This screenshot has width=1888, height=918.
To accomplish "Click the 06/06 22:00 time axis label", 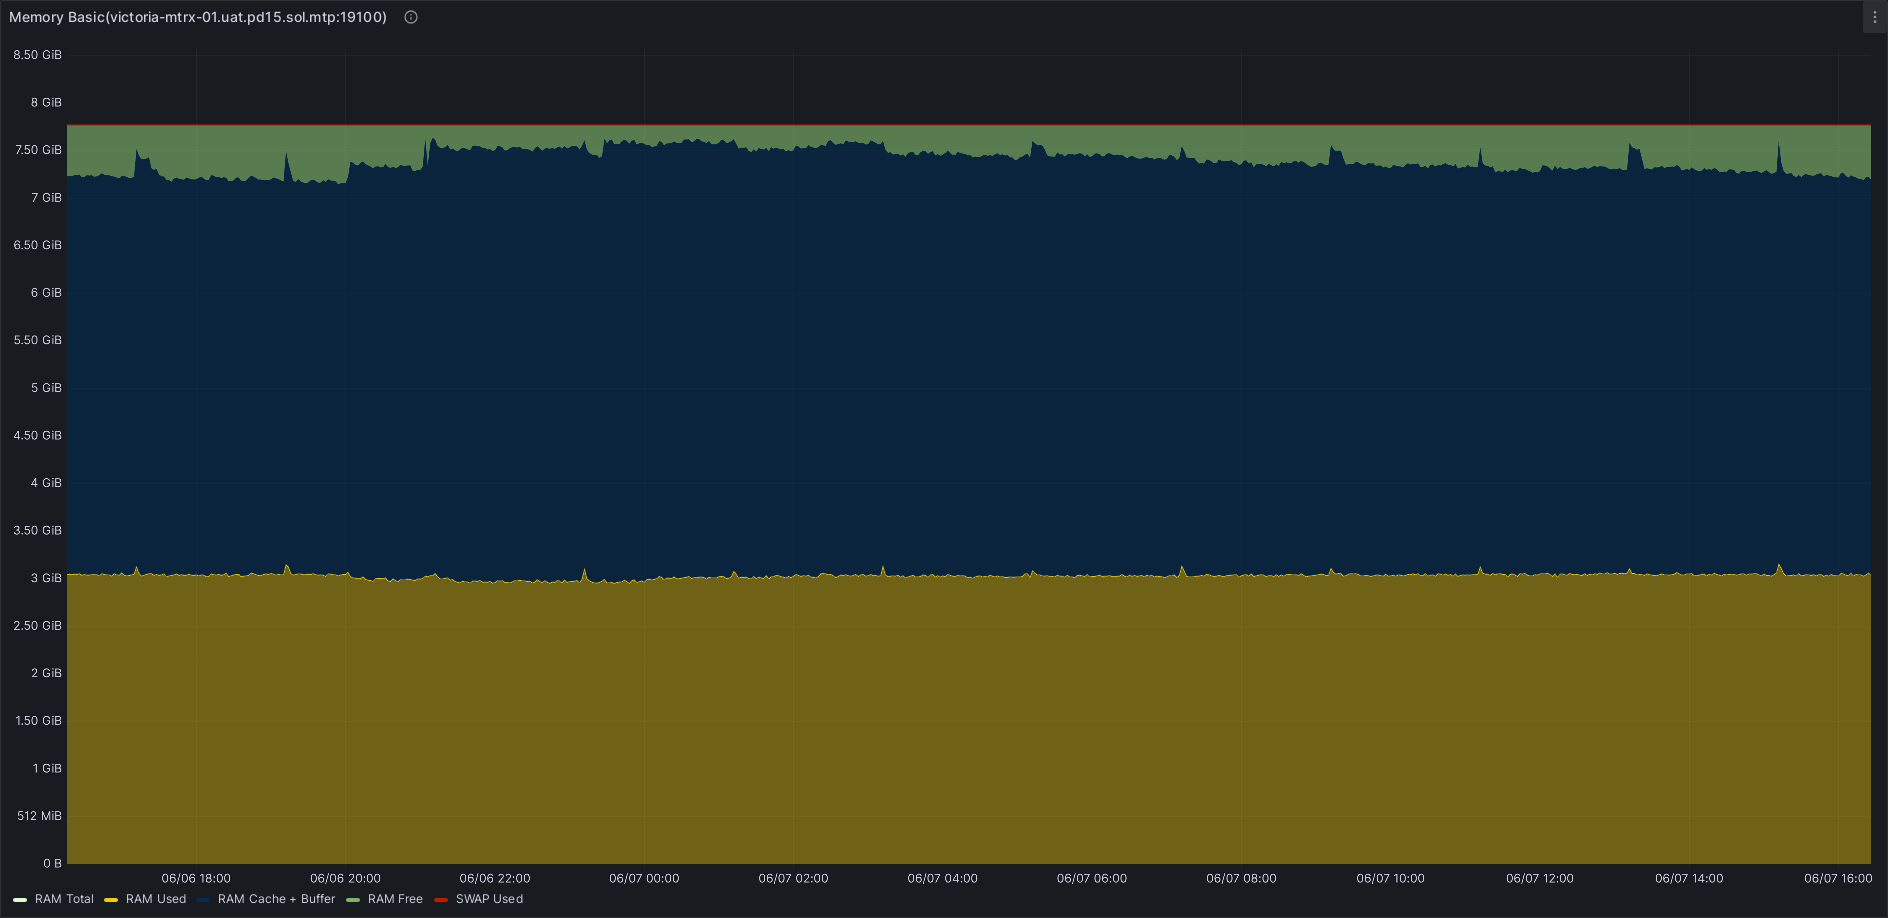I will (495, 879).
